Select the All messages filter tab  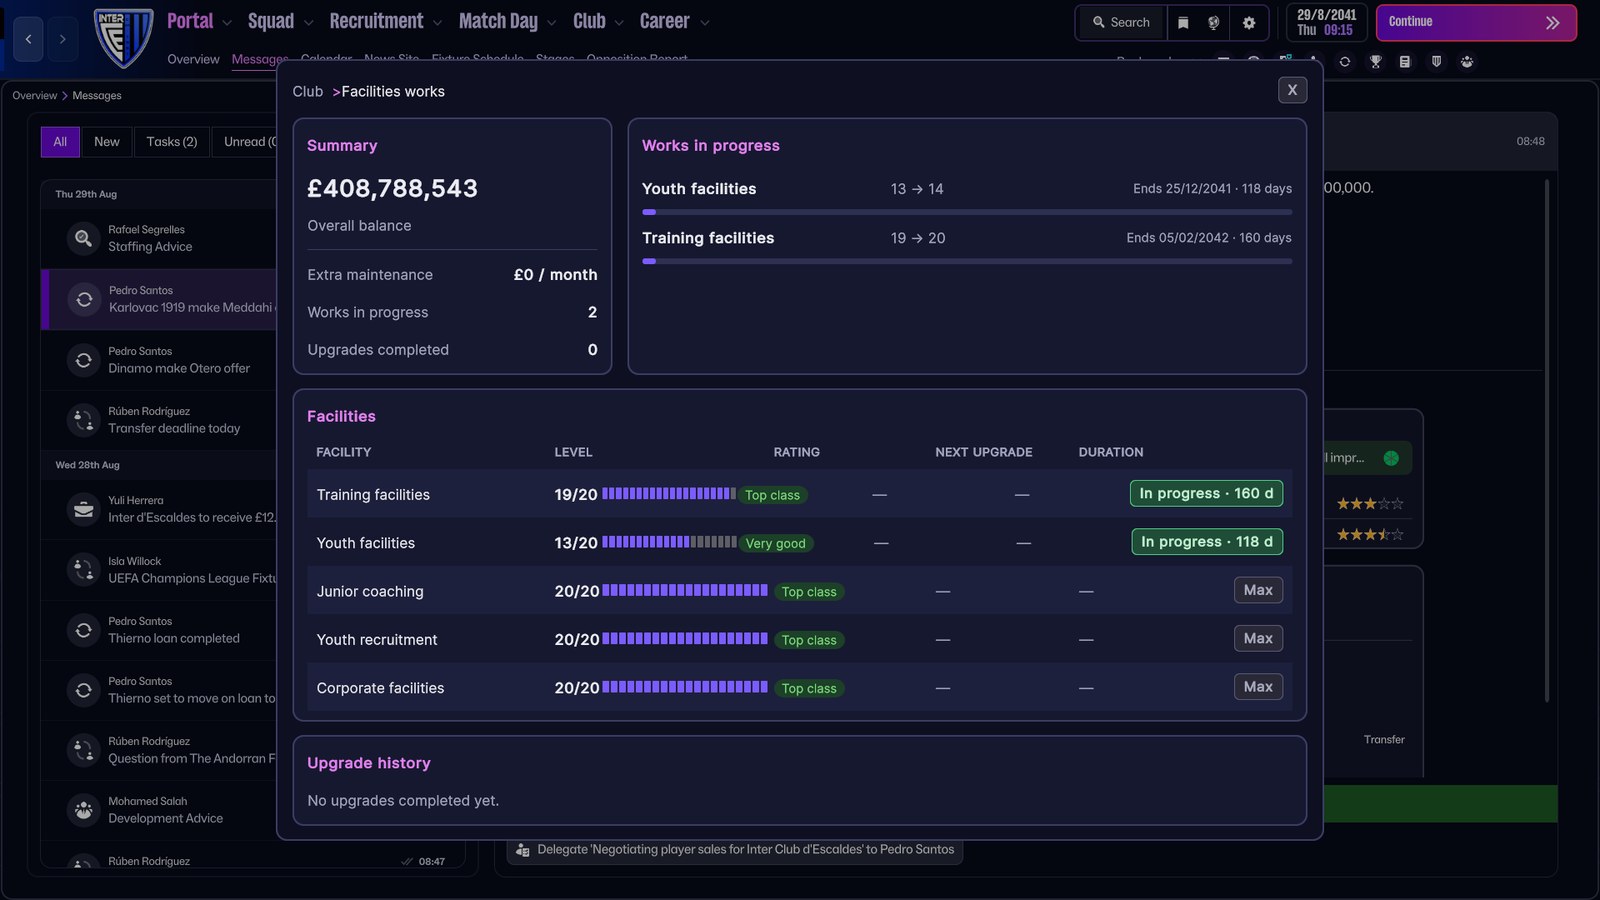coord(60,142)
